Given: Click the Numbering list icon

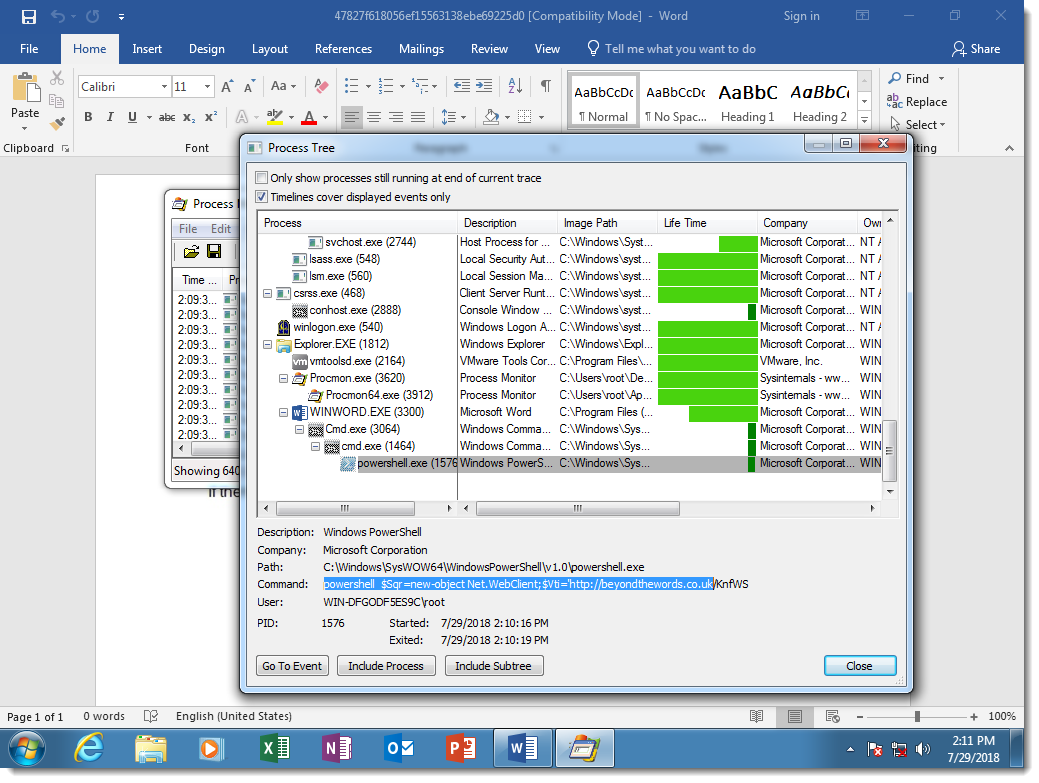Looking at the screenshot, I should (386, 86).
